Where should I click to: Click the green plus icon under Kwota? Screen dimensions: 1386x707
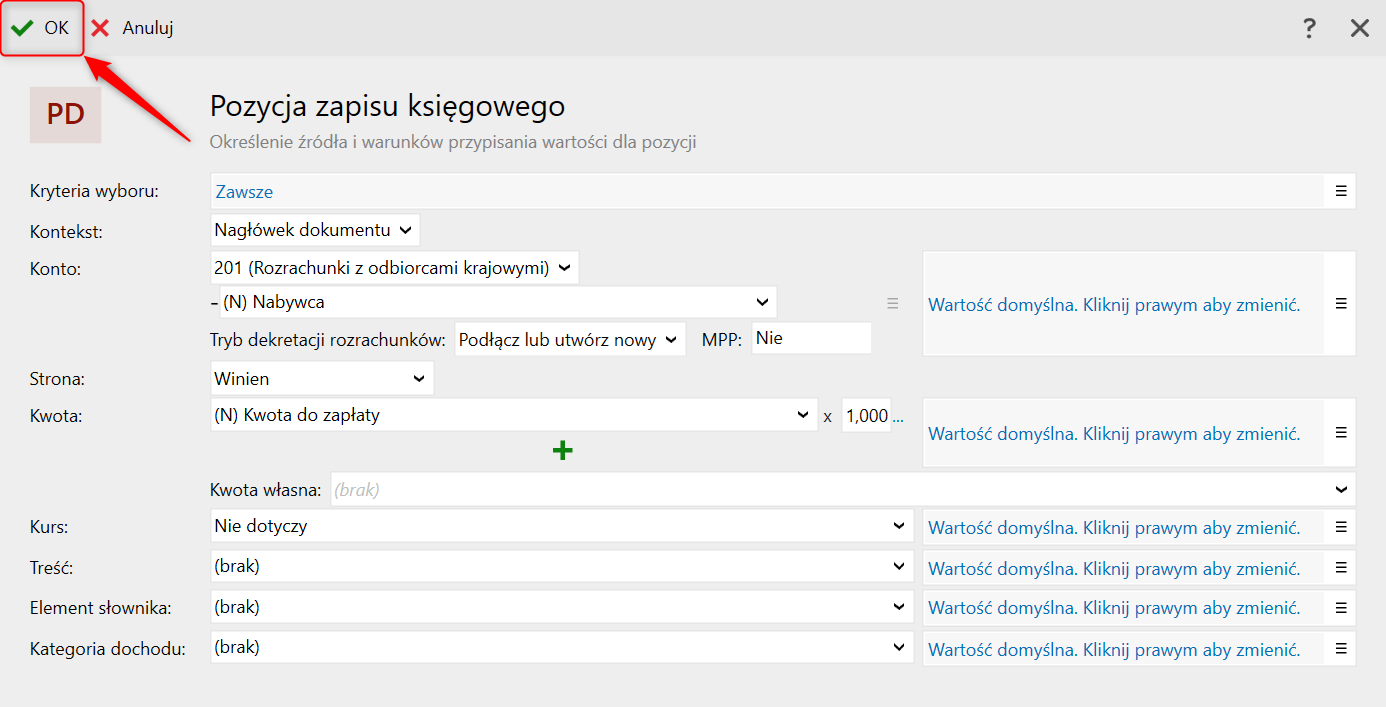[563, 451]
